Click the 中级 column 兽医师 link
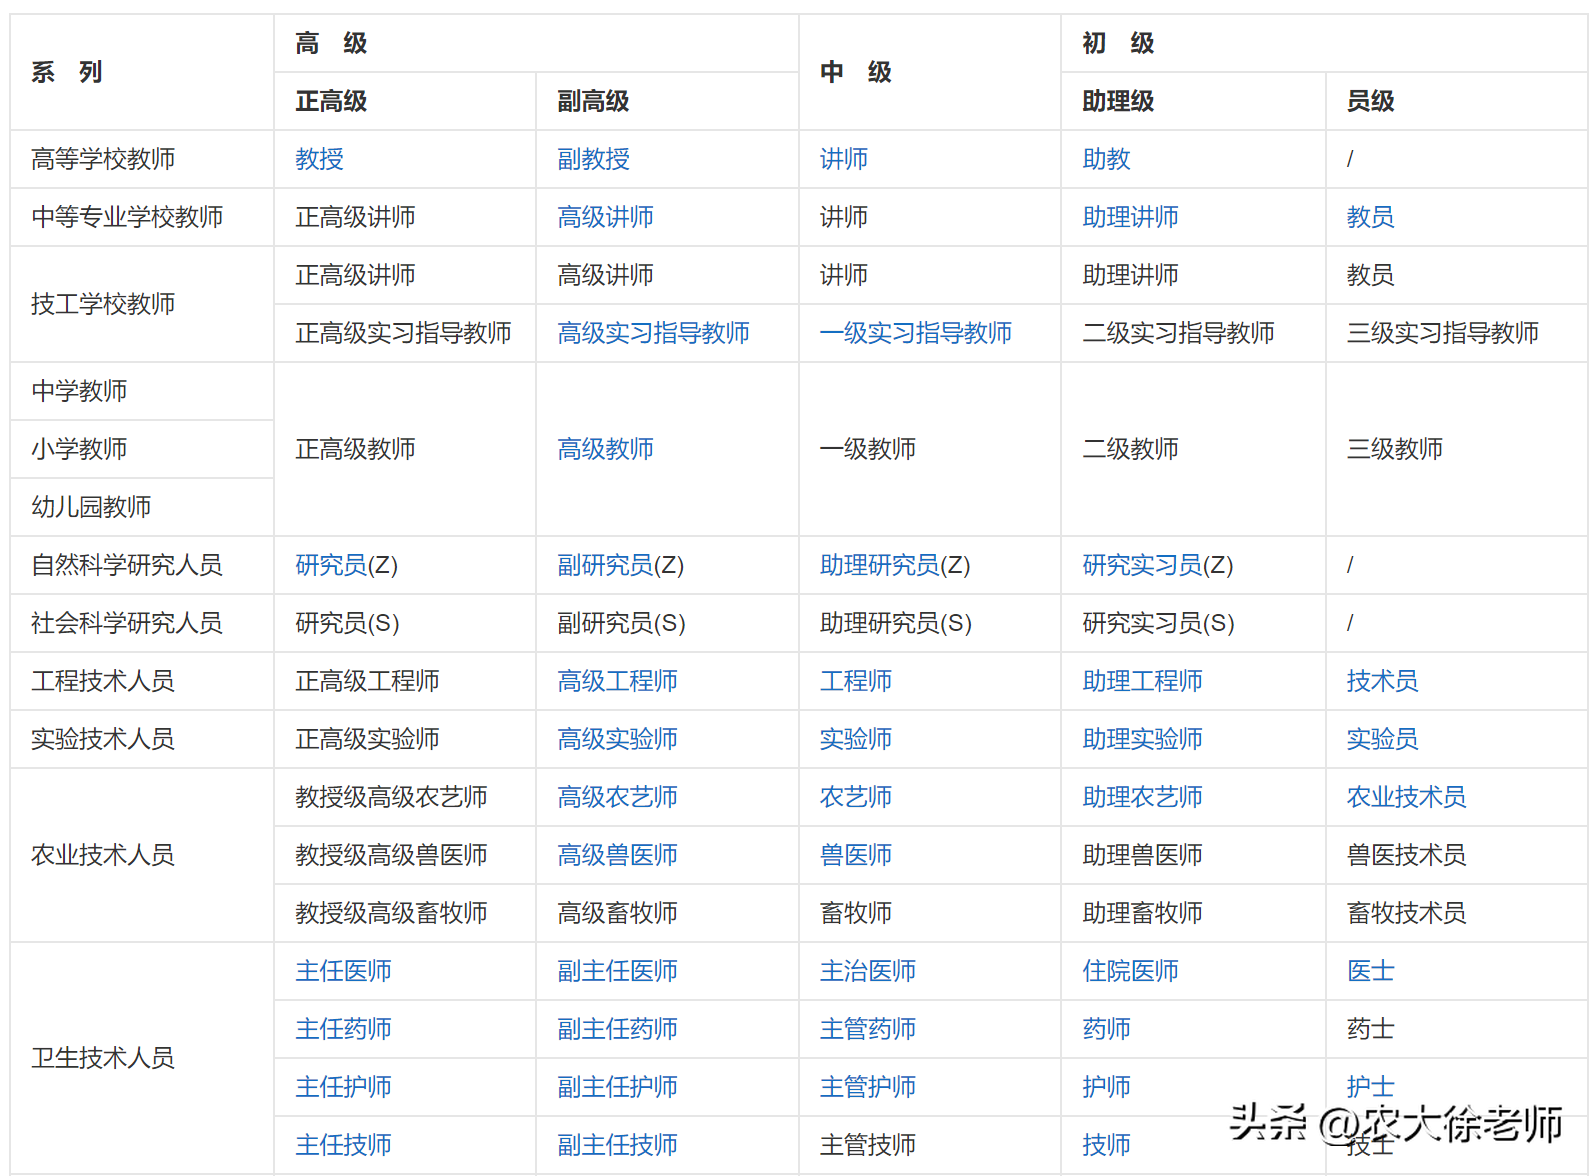This screenshot has width=1596, height=1176. (x=855, y=855)
